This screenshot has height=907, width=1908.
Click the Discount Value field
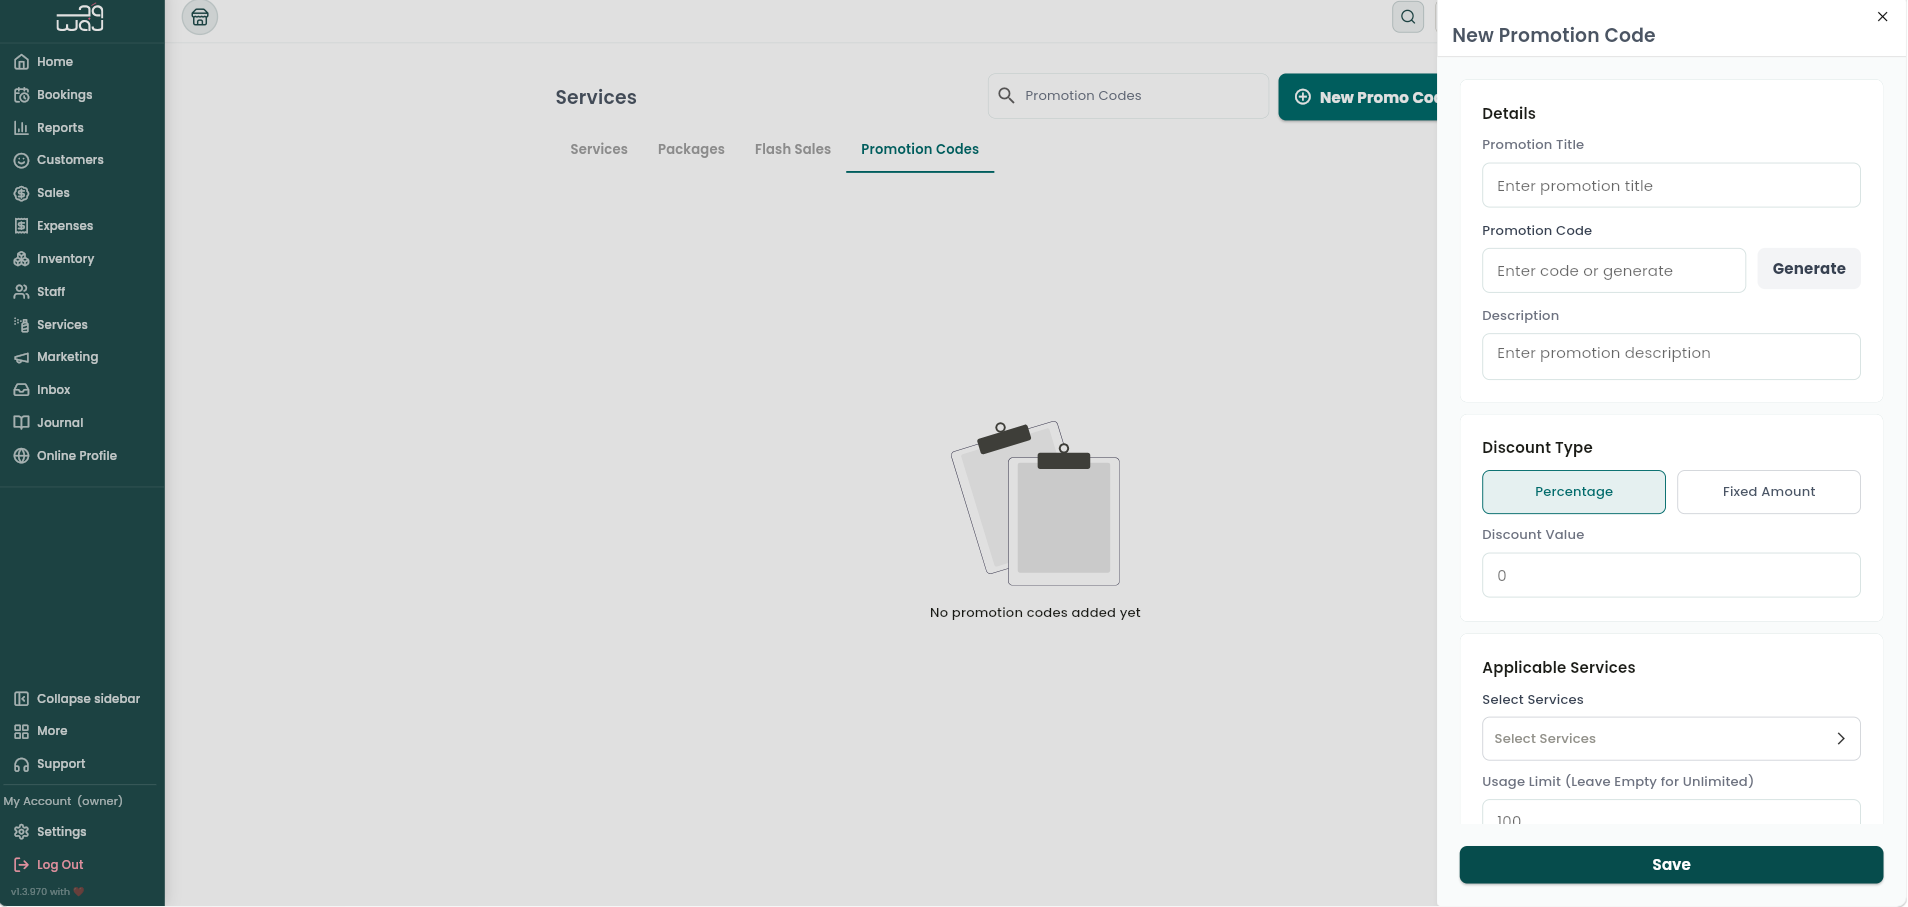pos(1671,576)
